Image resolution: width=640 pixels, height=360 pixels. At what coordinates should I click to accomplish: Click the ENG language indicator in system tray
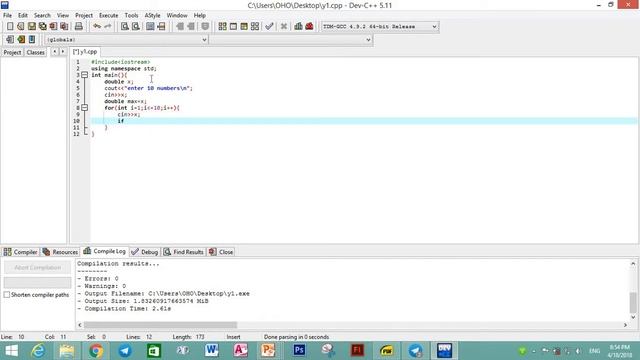tap(594, 351)
